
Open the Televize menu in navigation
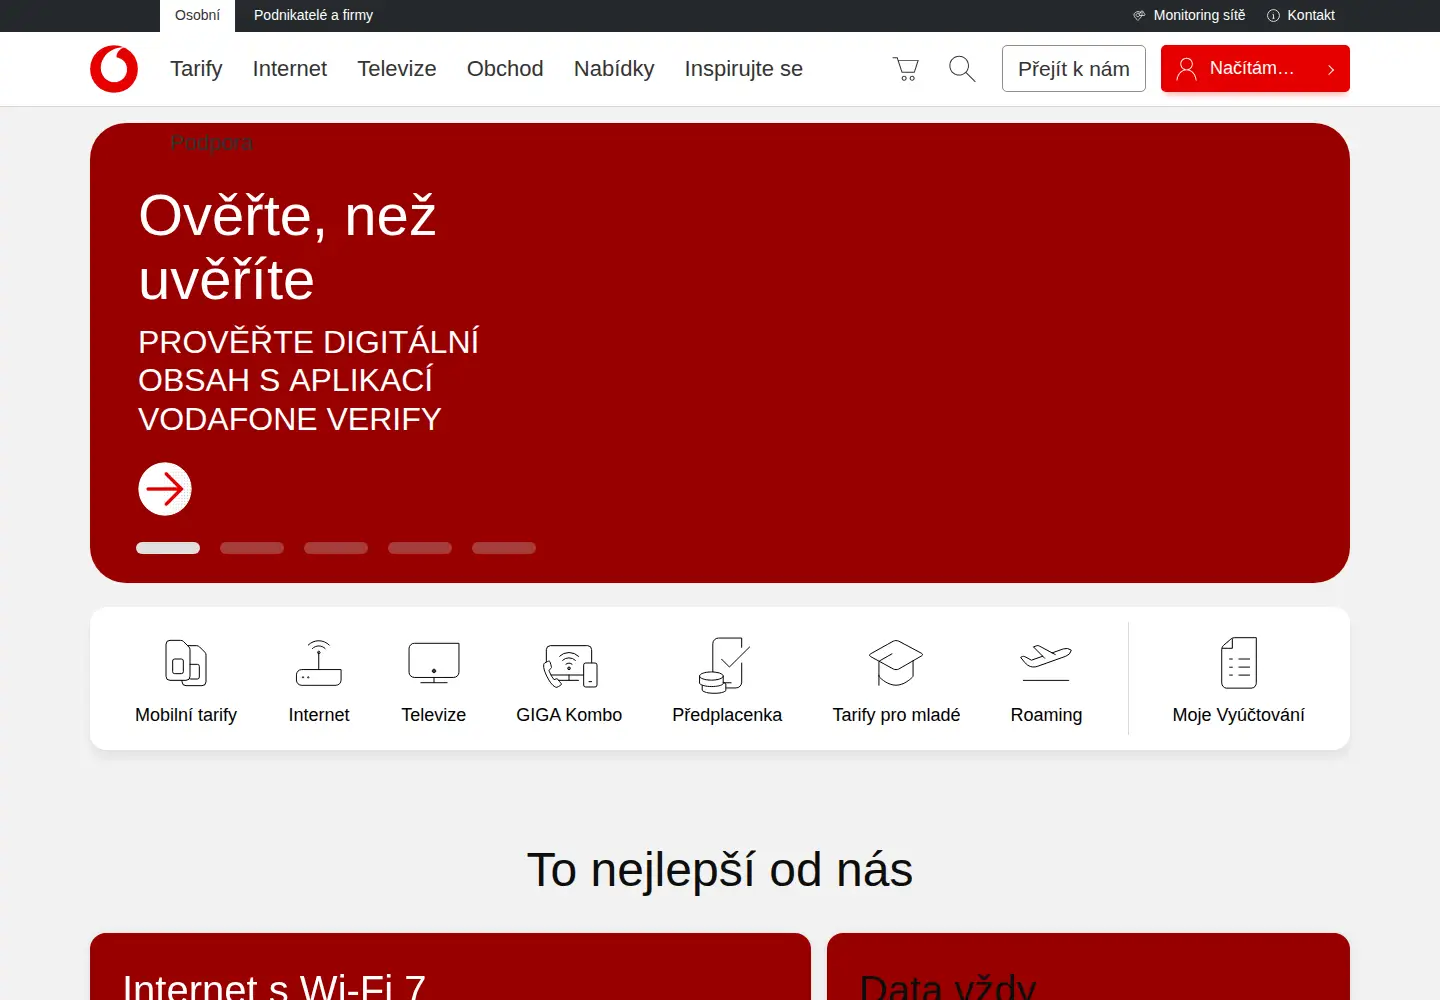[x=397, y=69]
